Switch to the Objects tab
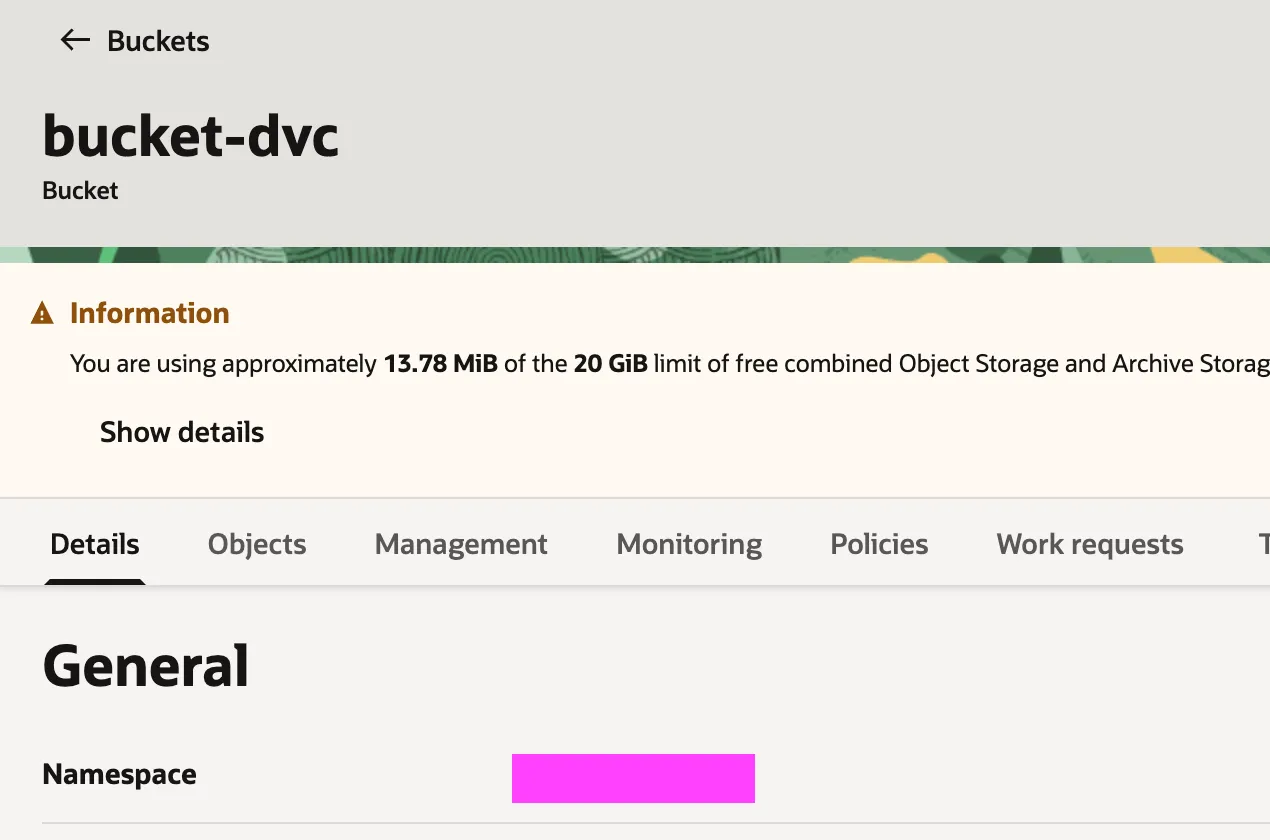Image resolution: width=1270 pixels, height=840 pixels. click(257, 544)
